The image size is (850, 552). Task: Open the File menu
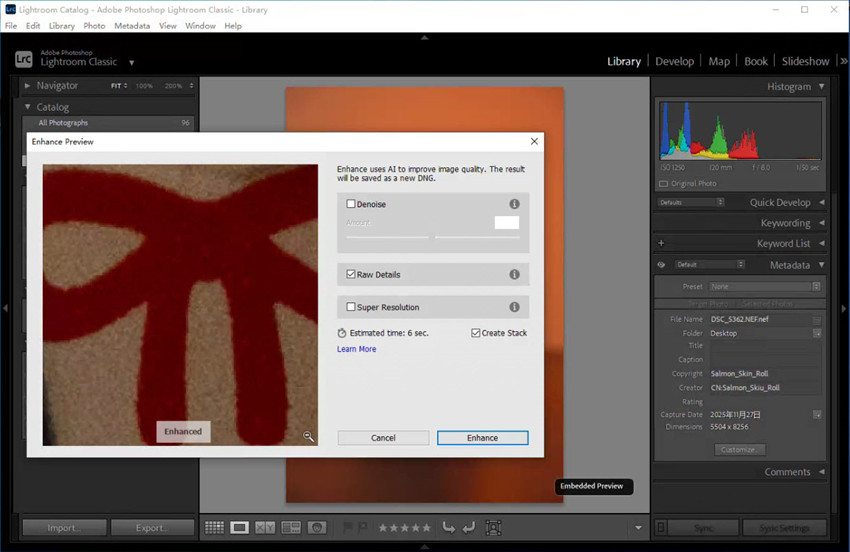(x=11, y=25)
